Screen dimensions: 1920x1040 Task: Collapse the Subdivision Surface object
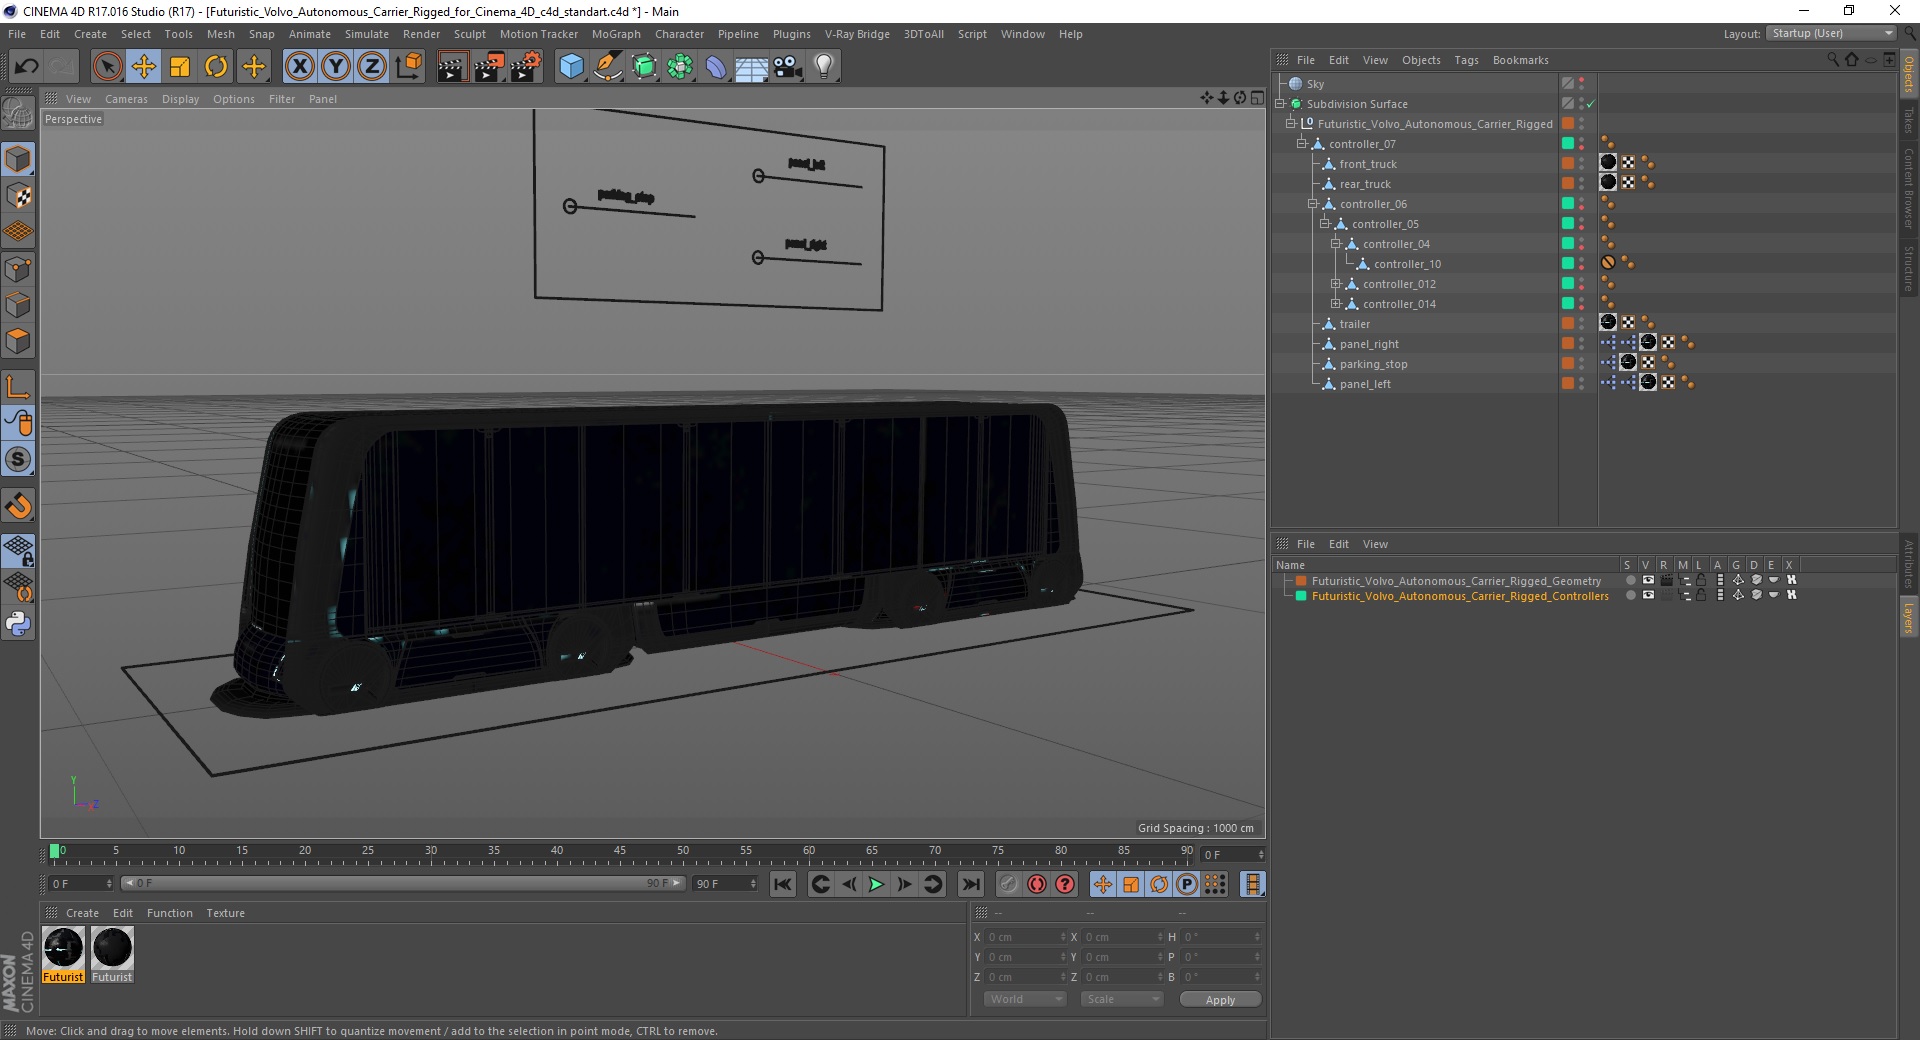coord(1279,104)
